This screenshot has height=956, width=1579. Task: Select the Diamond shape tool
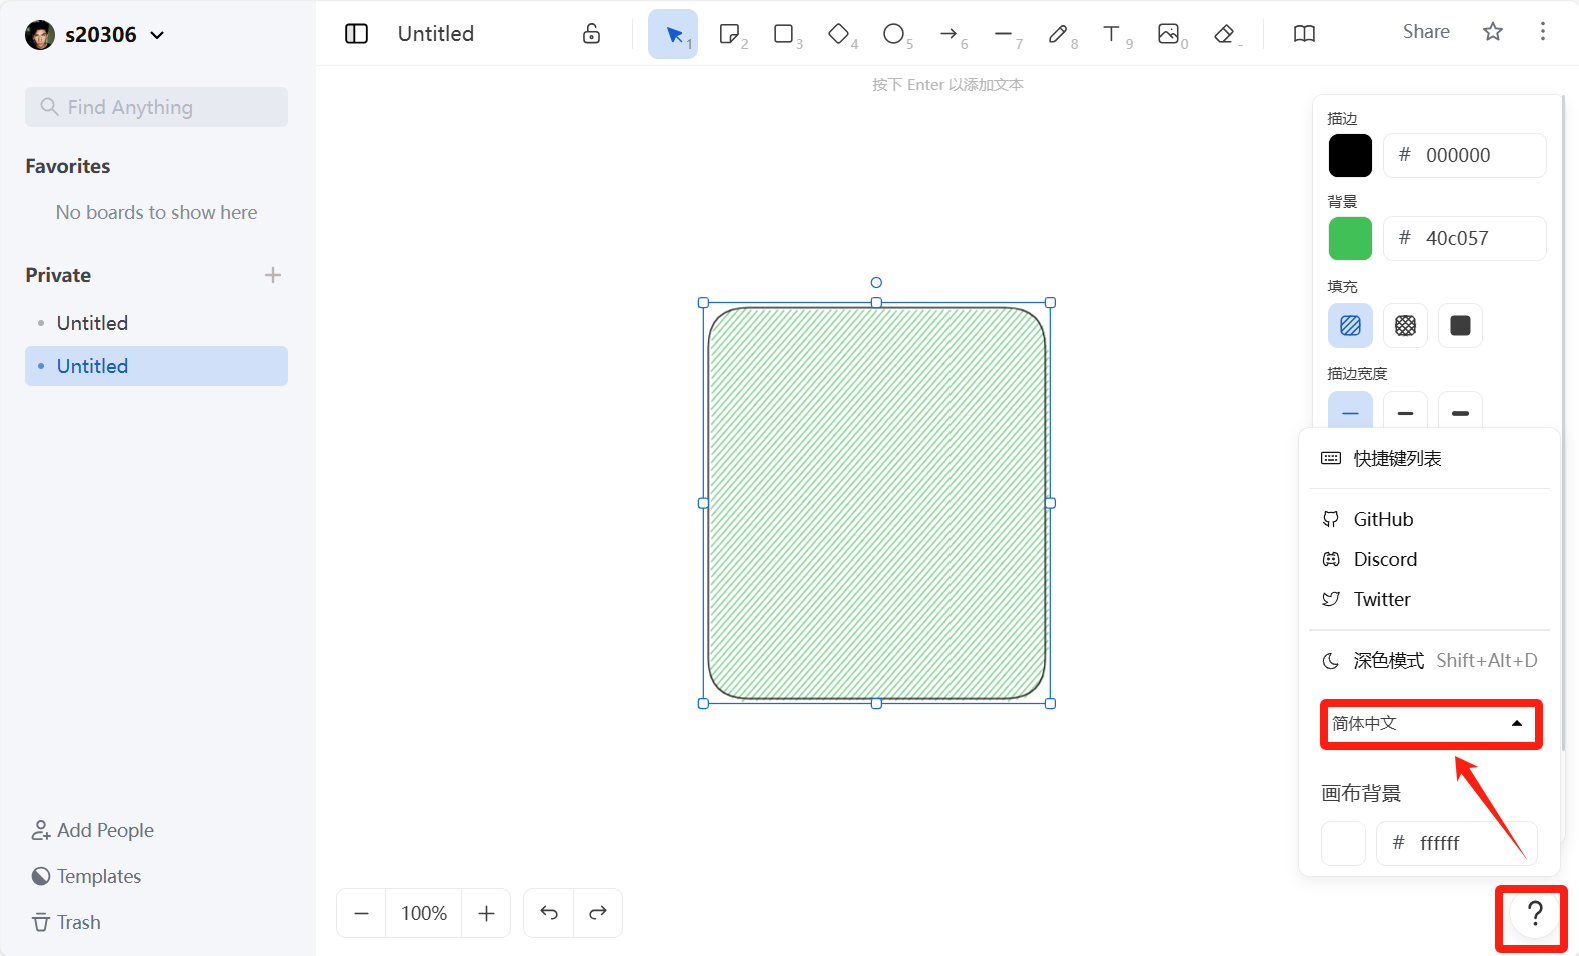(x=839, y=34)
